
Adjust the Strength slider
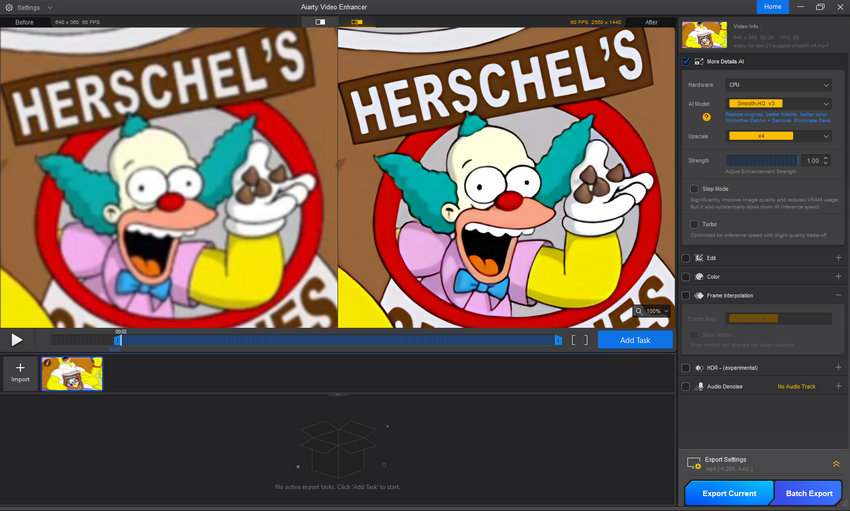(762, 160)
